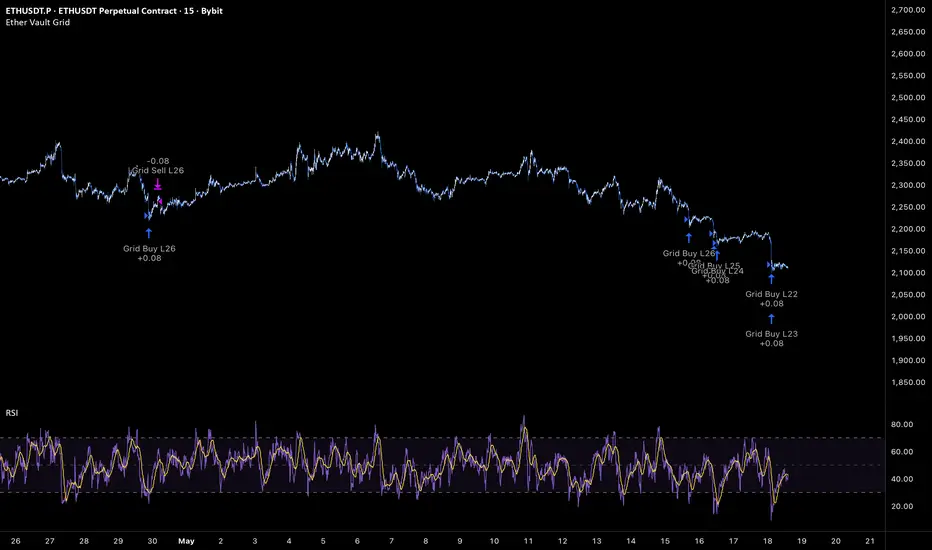Select the Grid Buy L22 trade label

click(772, 294)
